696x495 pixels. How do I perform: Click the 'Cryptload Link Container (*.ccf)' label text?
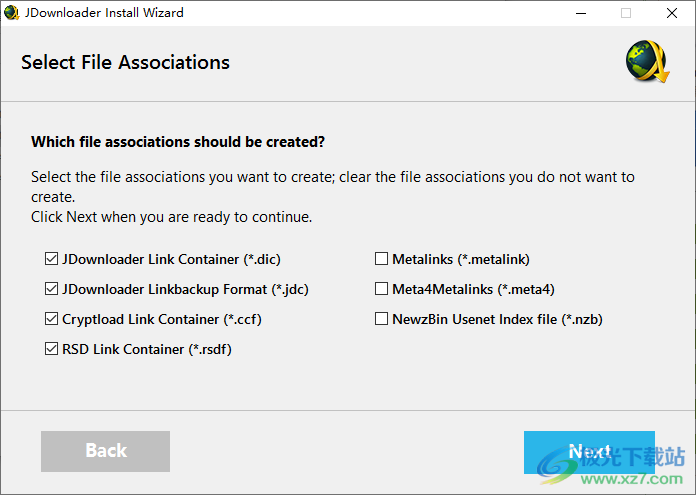[162, 319]
